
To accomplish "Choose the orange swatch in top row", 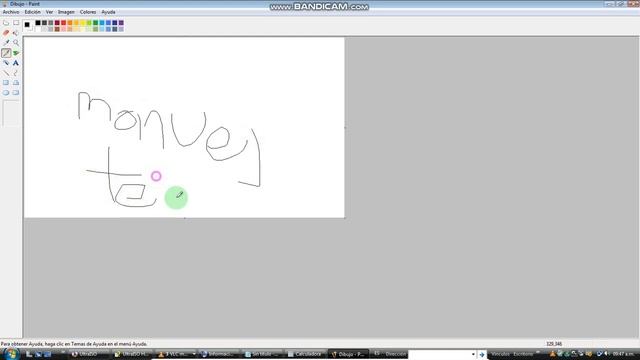I will (x=70, y=23).
